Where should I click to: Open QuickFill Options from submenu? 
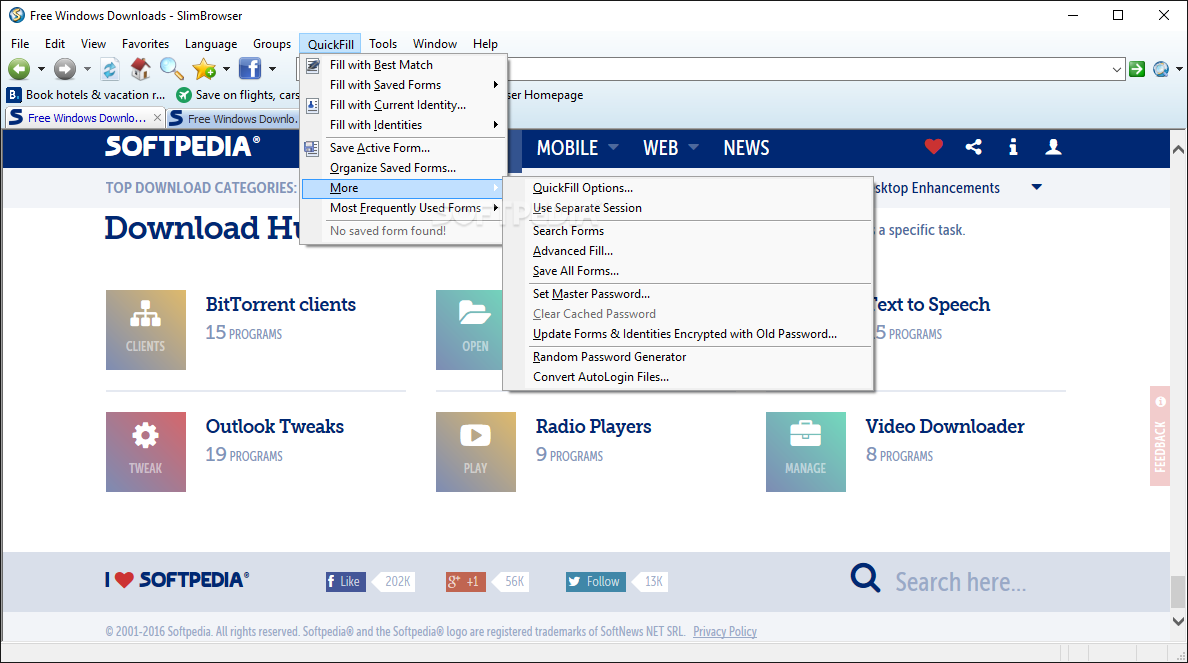click(688, 188)
